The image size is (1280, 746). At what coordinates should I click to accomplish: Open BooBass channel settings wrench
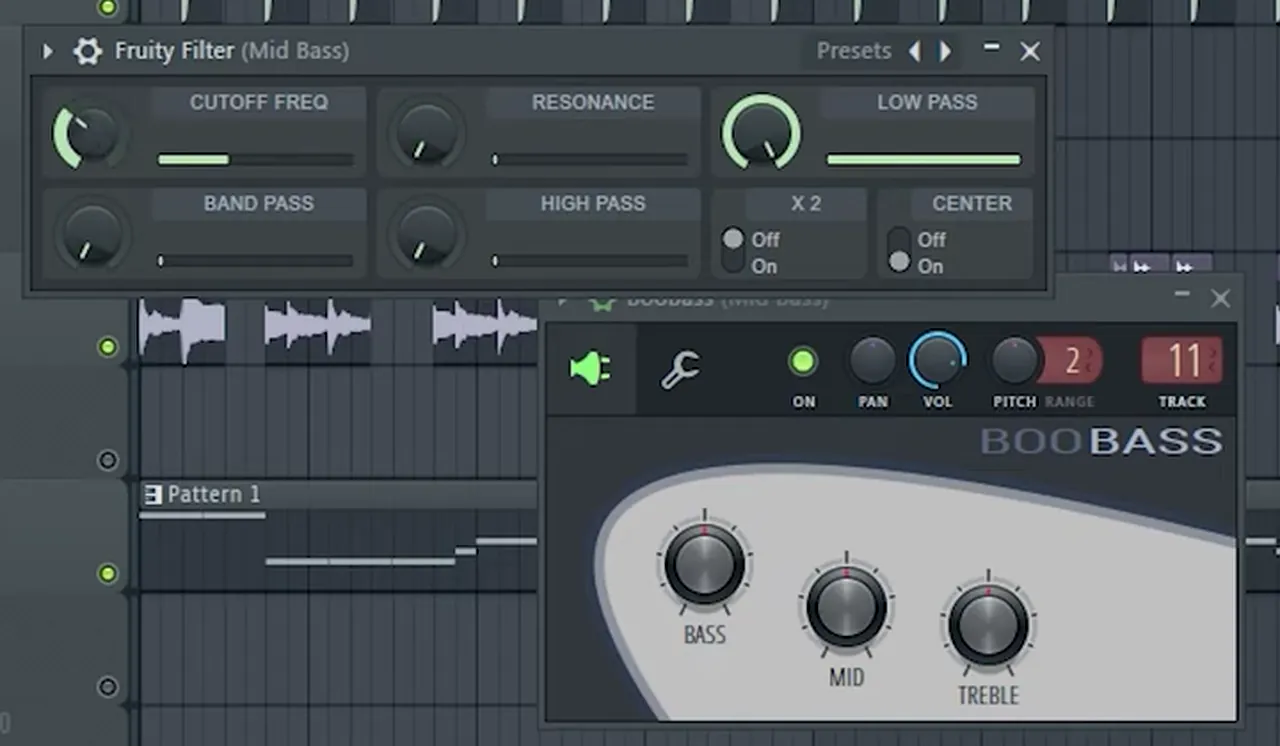pyautogui.click(x=680, y=369)
